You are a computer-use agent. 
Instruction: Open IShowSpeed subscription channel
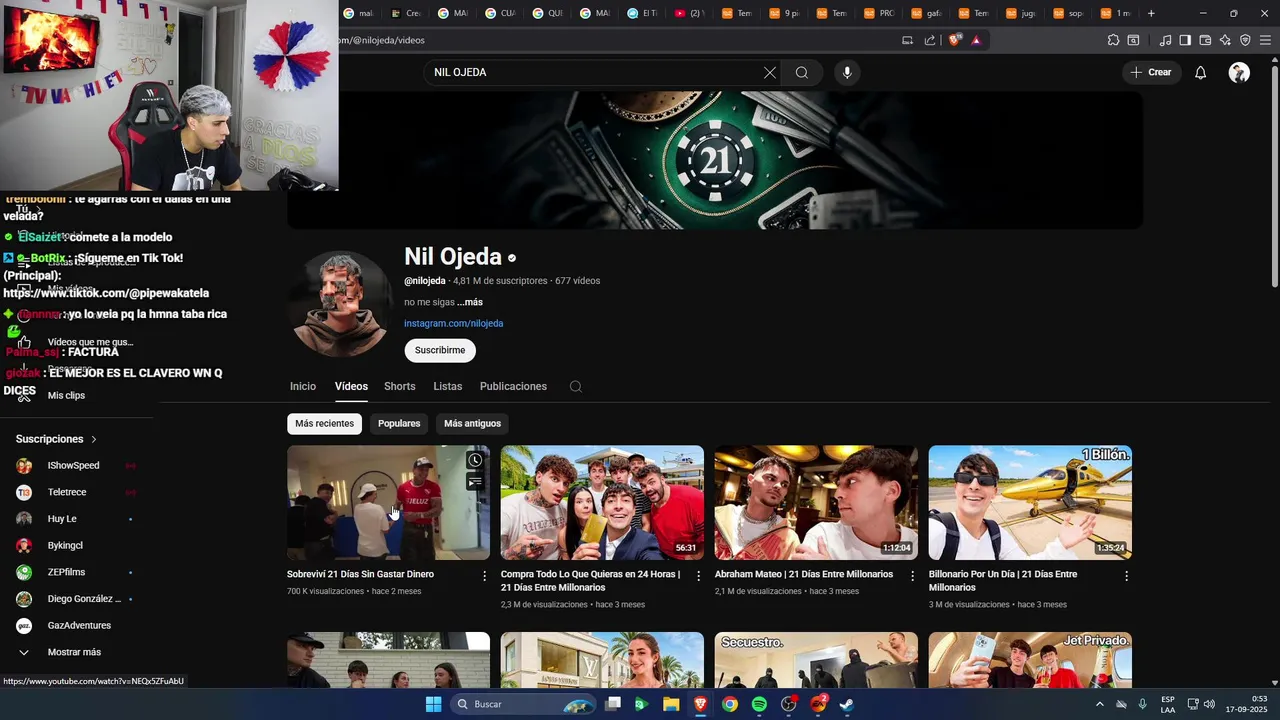coord(74,465)
